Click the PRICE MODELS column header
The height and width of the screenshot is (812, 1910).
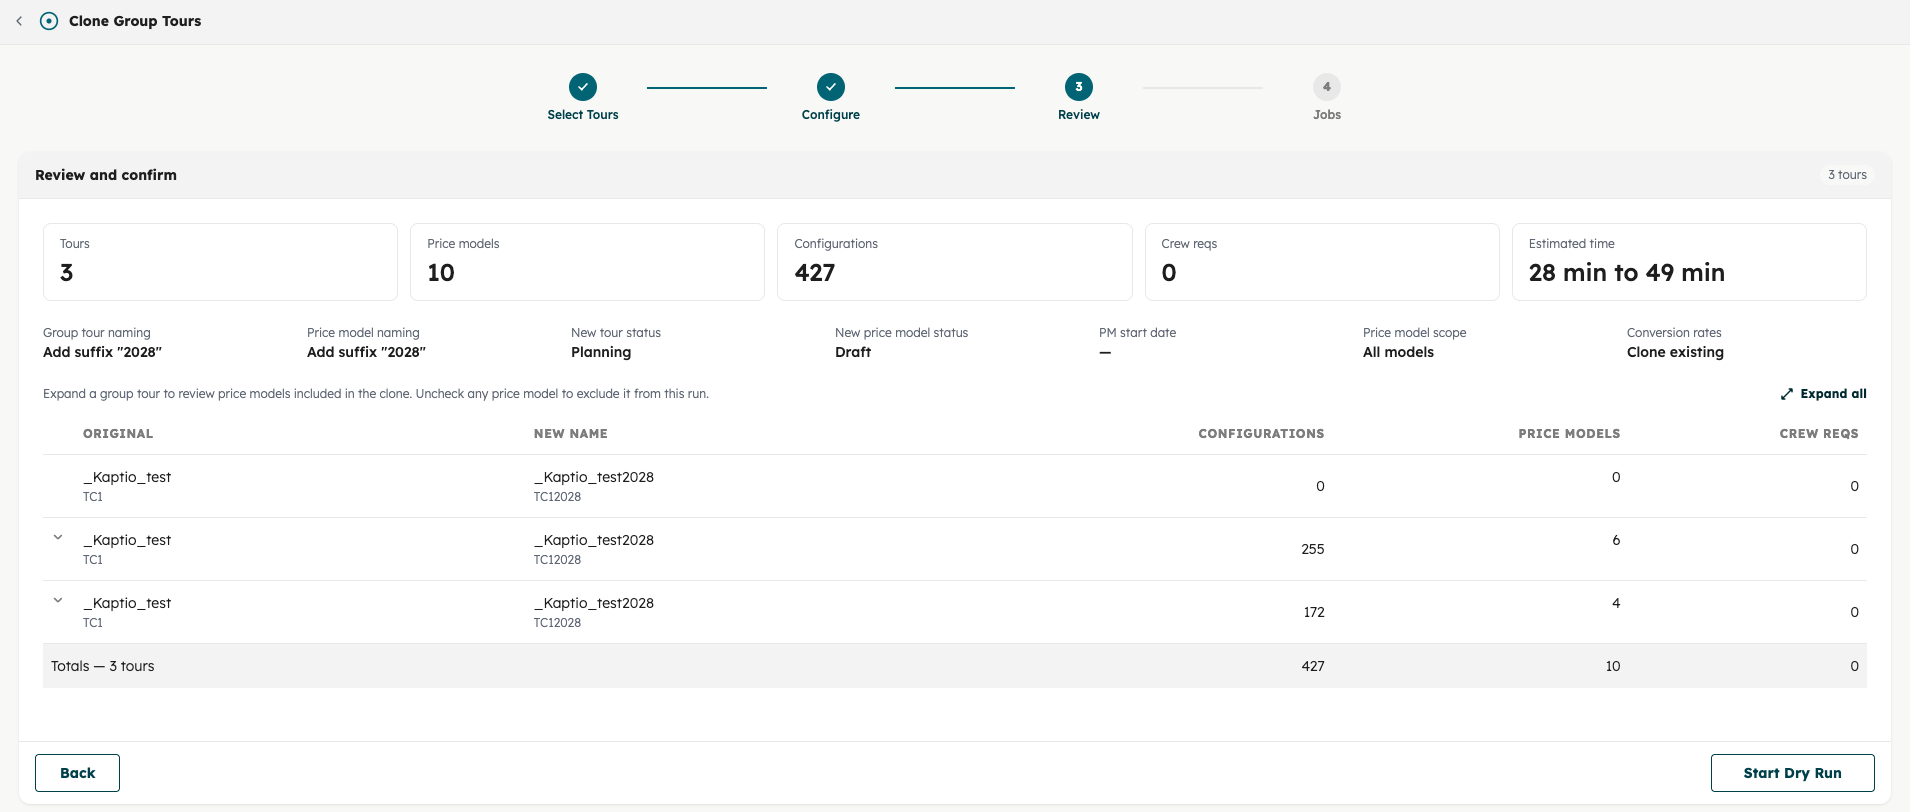tap(1569, 434)
